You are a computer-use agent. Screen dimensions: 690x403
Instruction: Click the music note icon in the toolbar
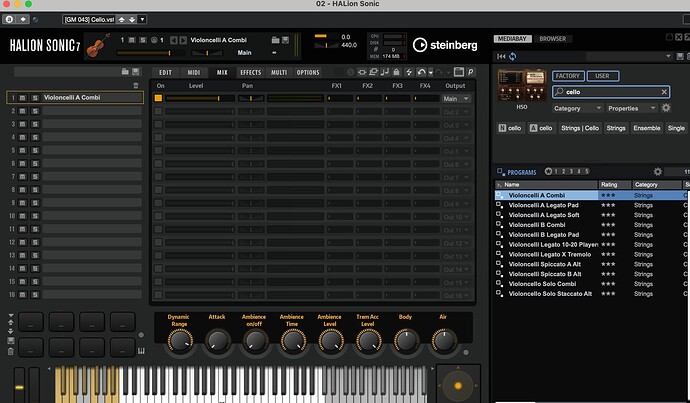click(385, 72)
